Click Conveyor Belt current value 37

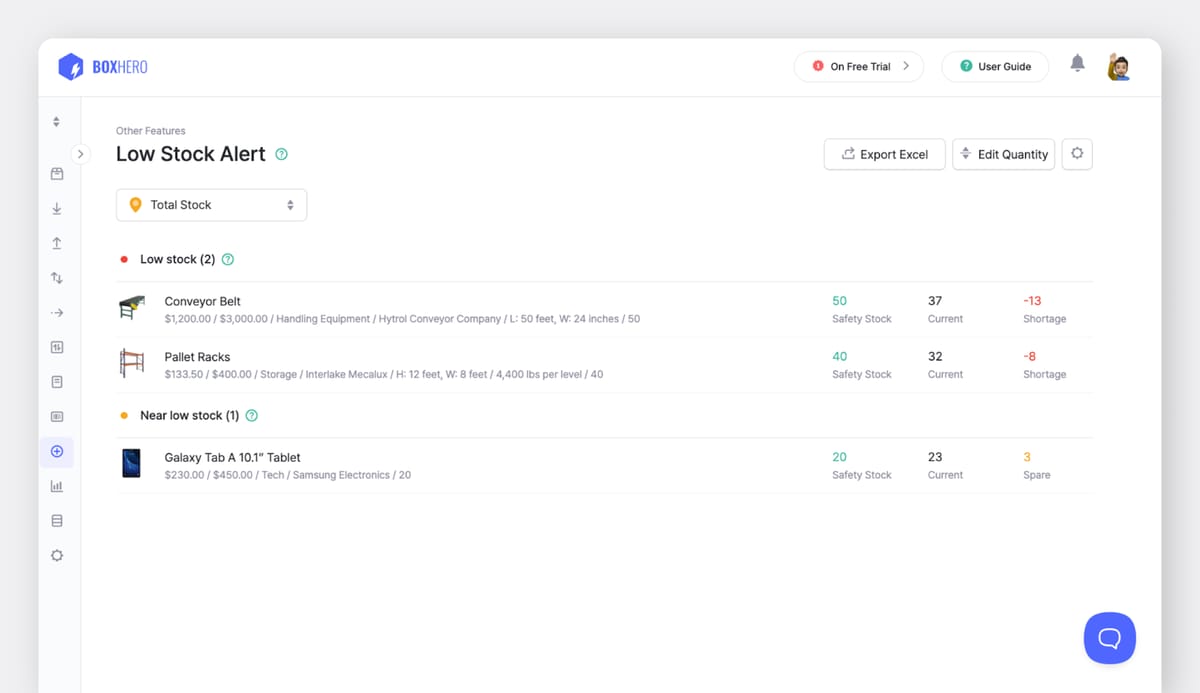coord(935,301)
